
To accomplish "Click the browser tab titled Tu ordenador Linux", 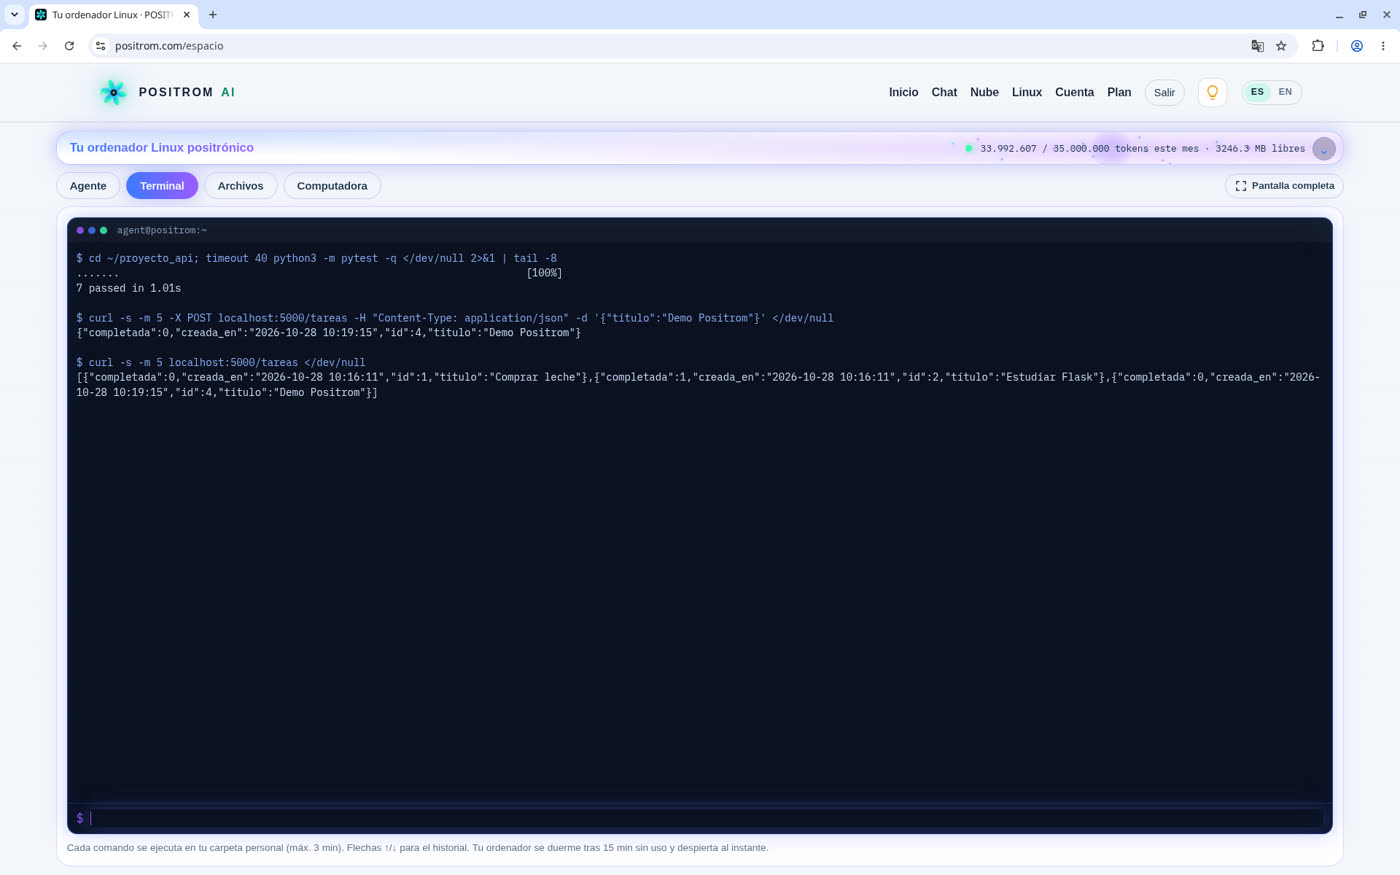I will 114,15.
